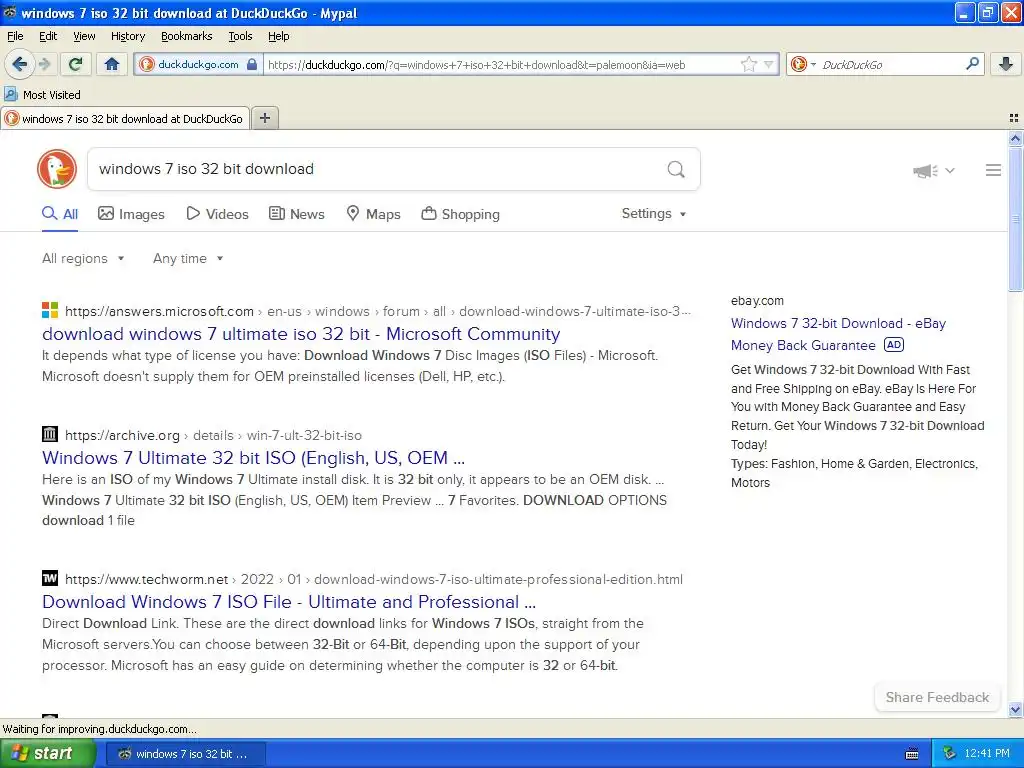The width and height of the screenshot is (1024, 768).
Task: Open the View menu
Action: [x=84, y=36]
